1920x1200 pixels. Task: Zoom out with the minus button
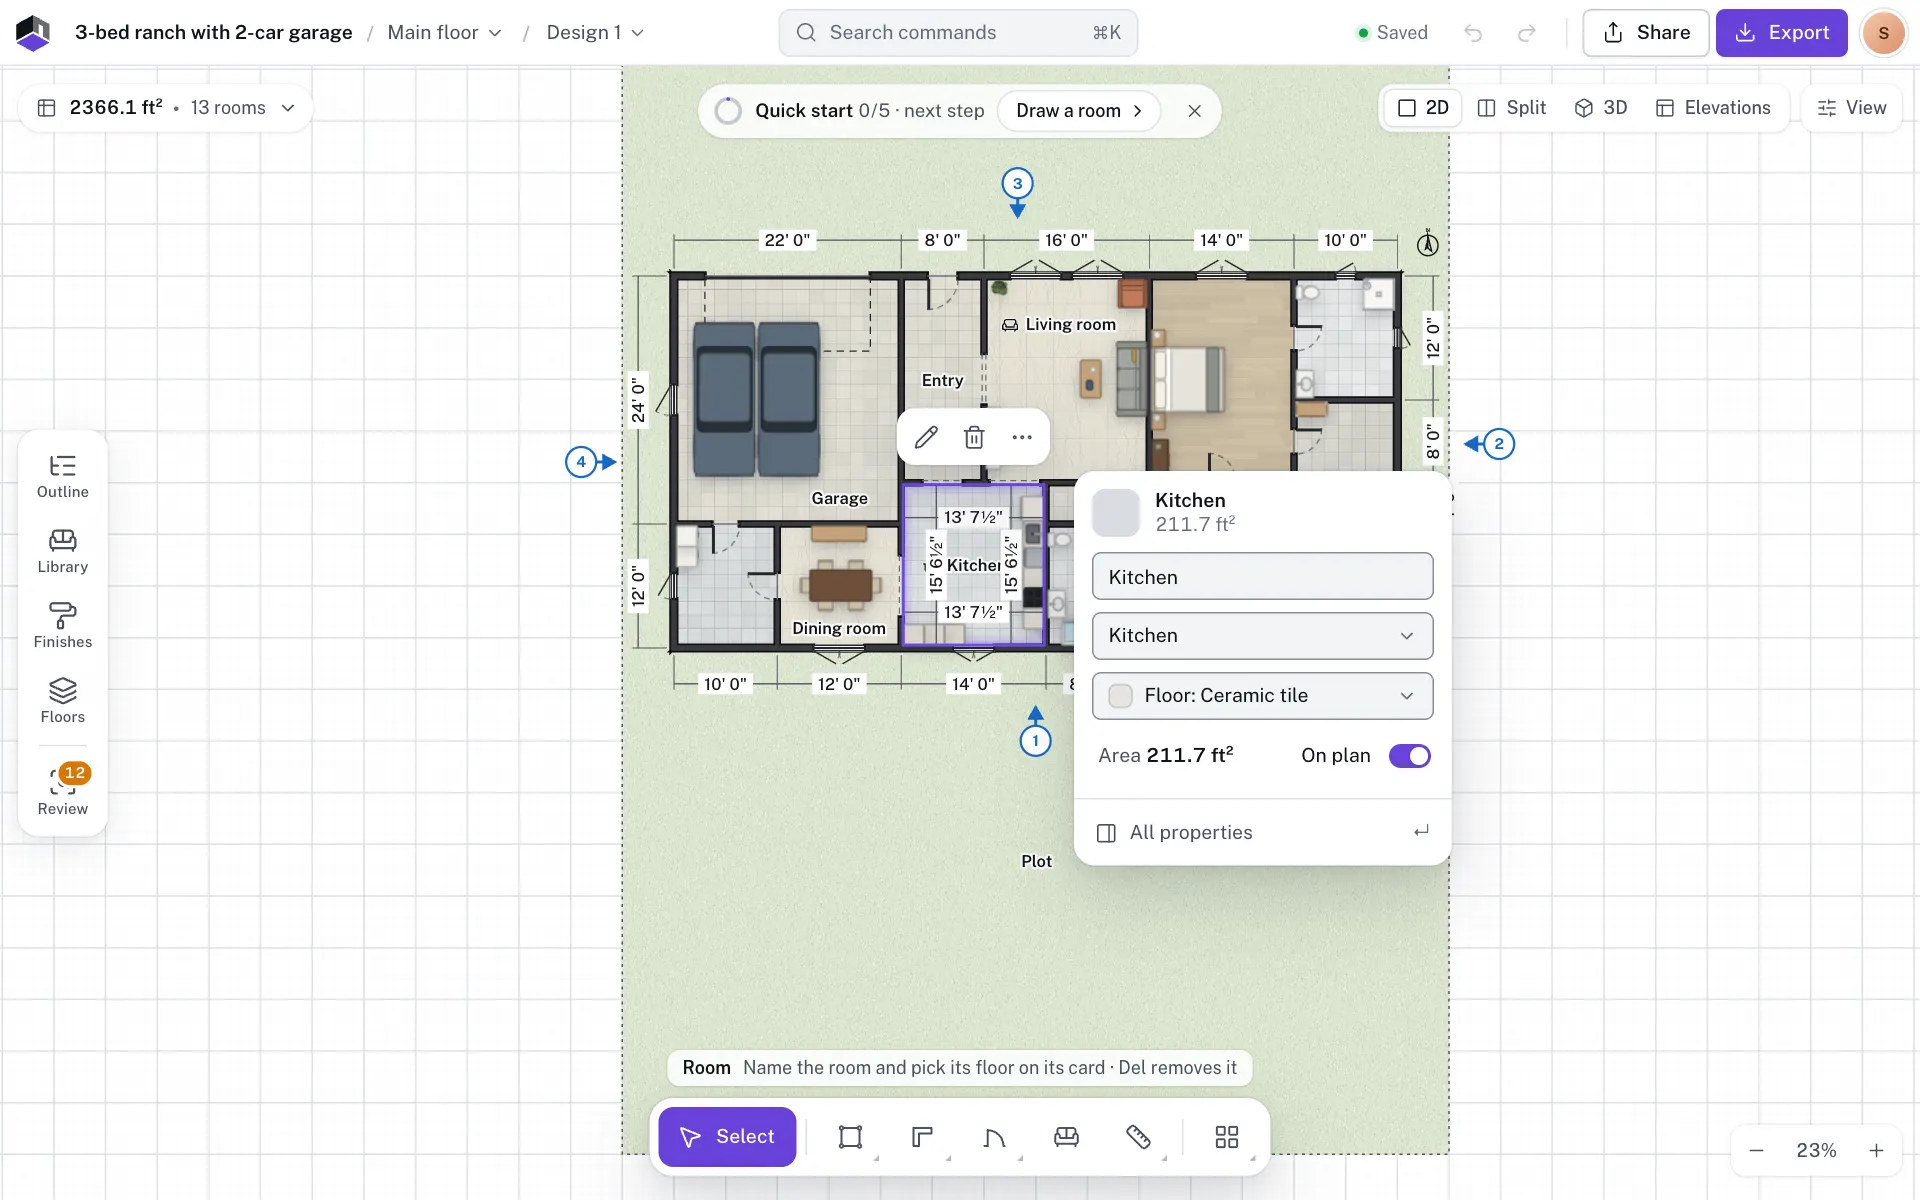click(x=1756, y=1151)
